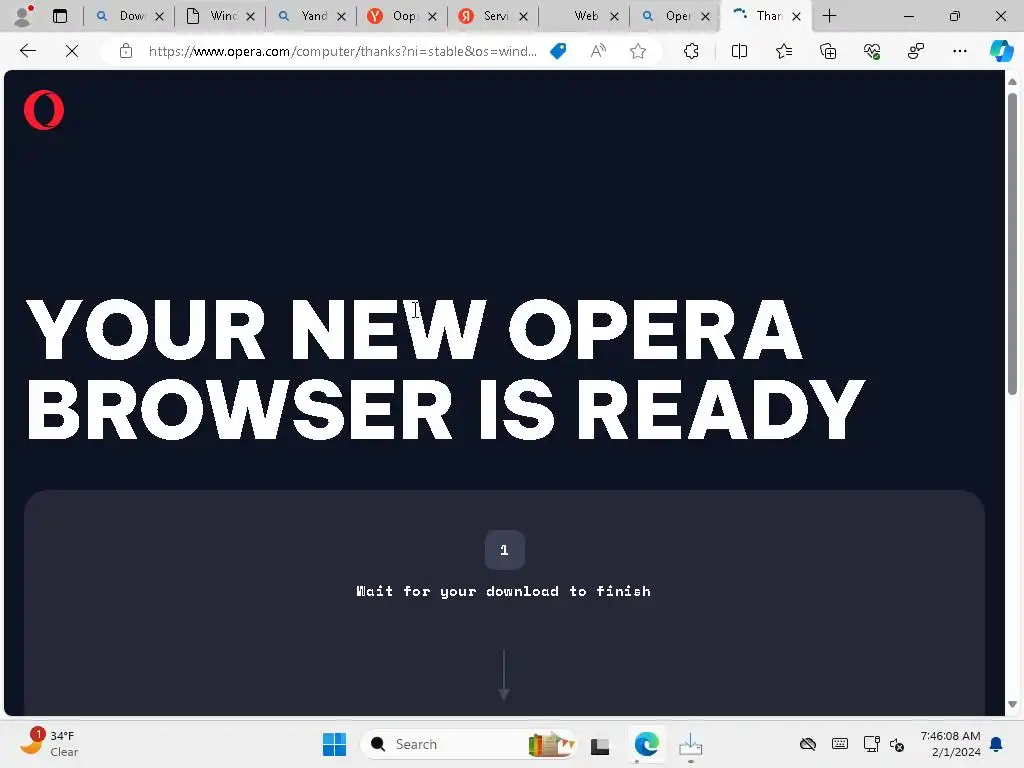Open the touch keyboard tray icon
Viewport: 1024px width, 768px height.
click(840, 744)
